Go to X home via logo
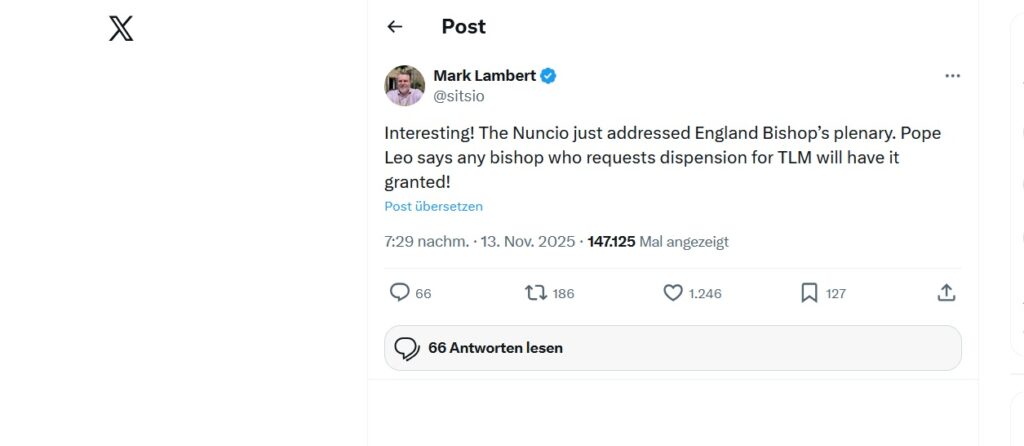 click(121, 28)
